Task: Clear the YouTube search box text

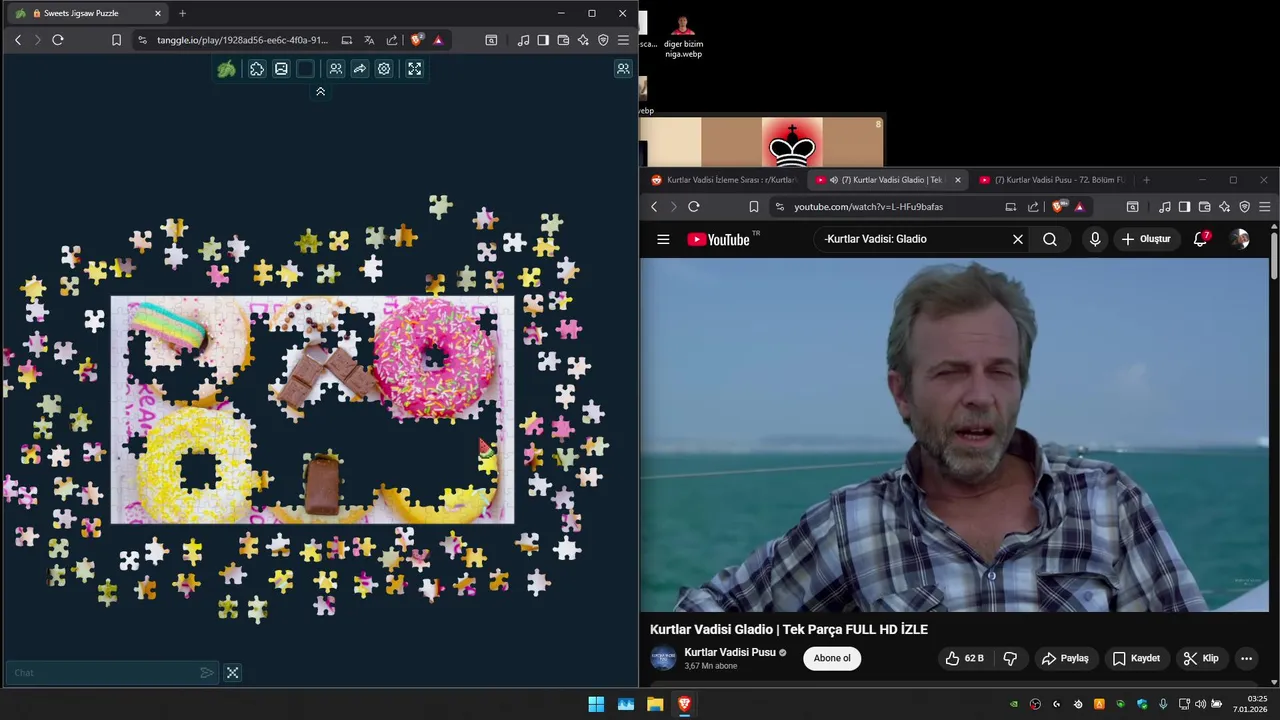Action: [x=1018, y=239]
